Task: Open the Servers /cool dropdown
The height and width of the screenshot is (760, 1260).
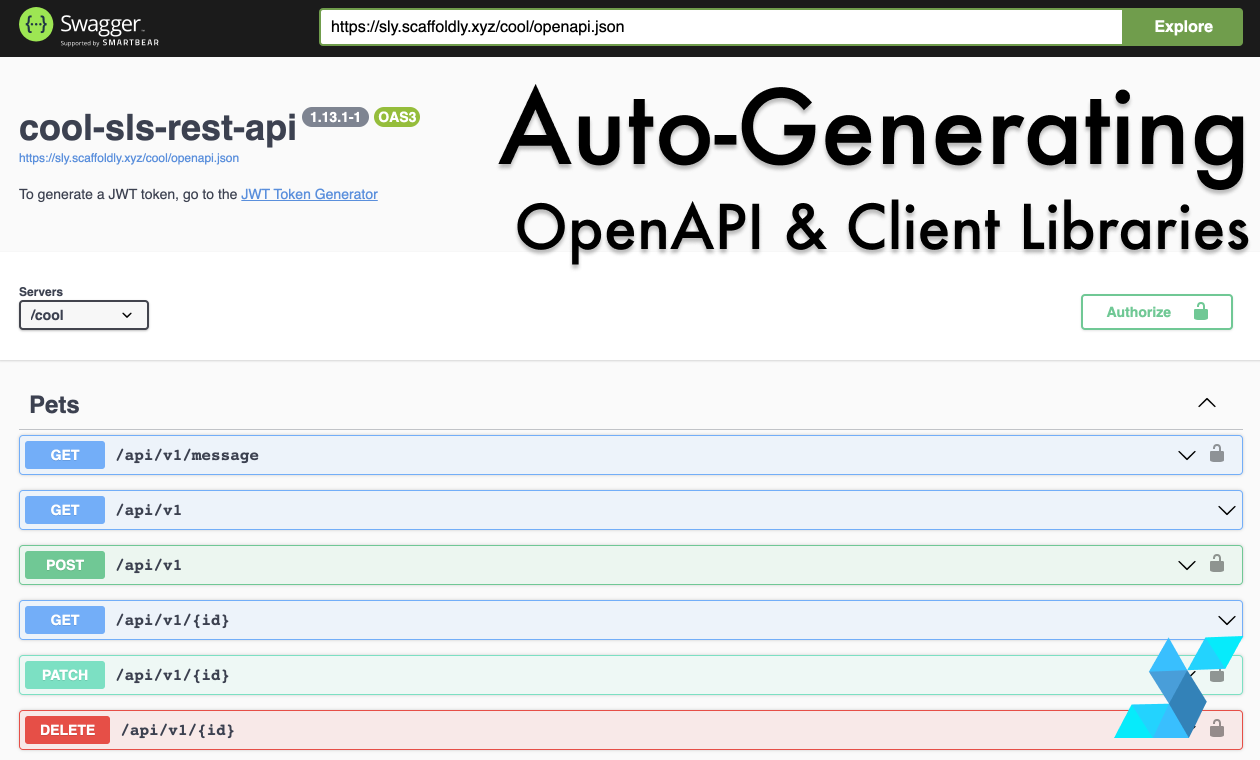Action: pos(84,315)
